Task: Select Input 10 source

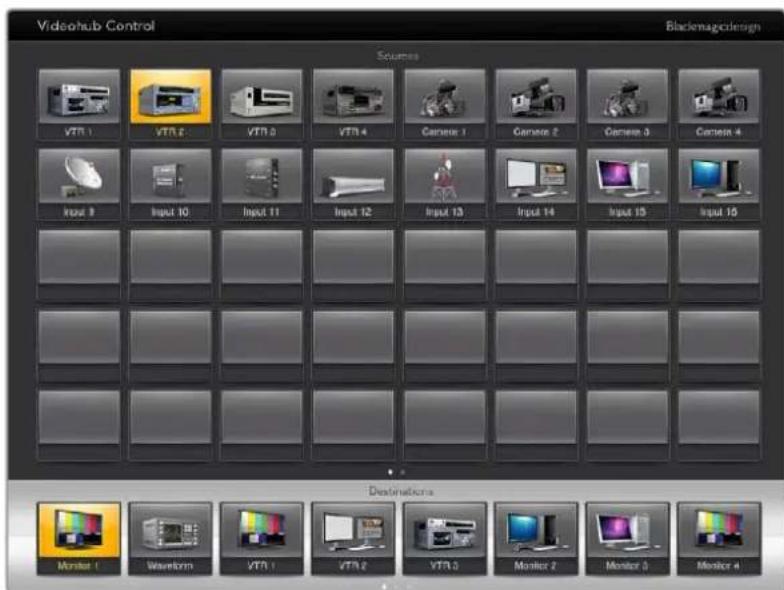Action: (x=170, y=184)
